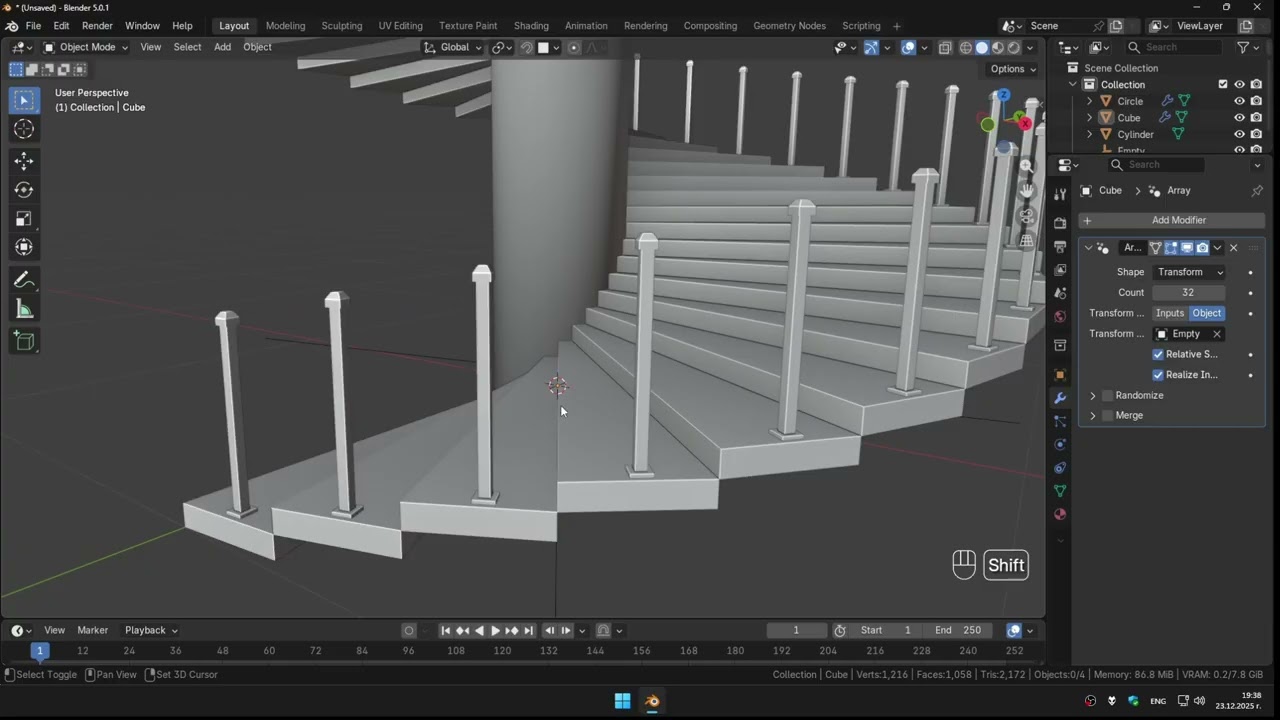
Task: Activate the Move tool
Action: [x=25, y=161]
